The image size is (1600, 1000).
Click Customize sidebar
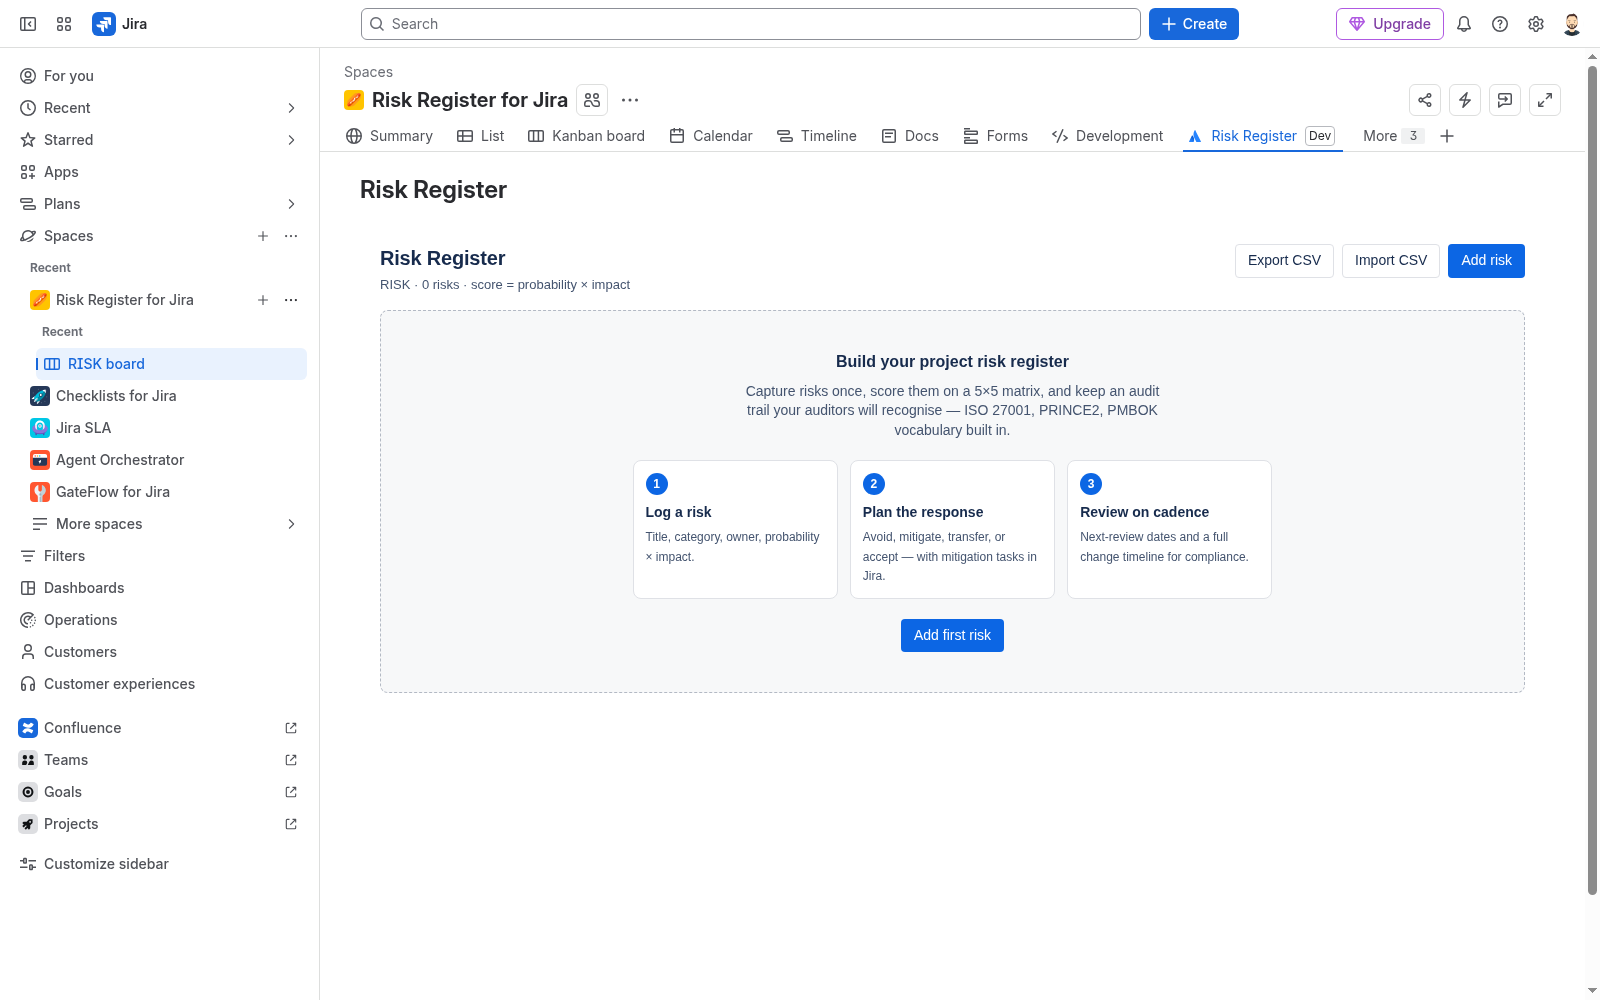coord(160,864)
